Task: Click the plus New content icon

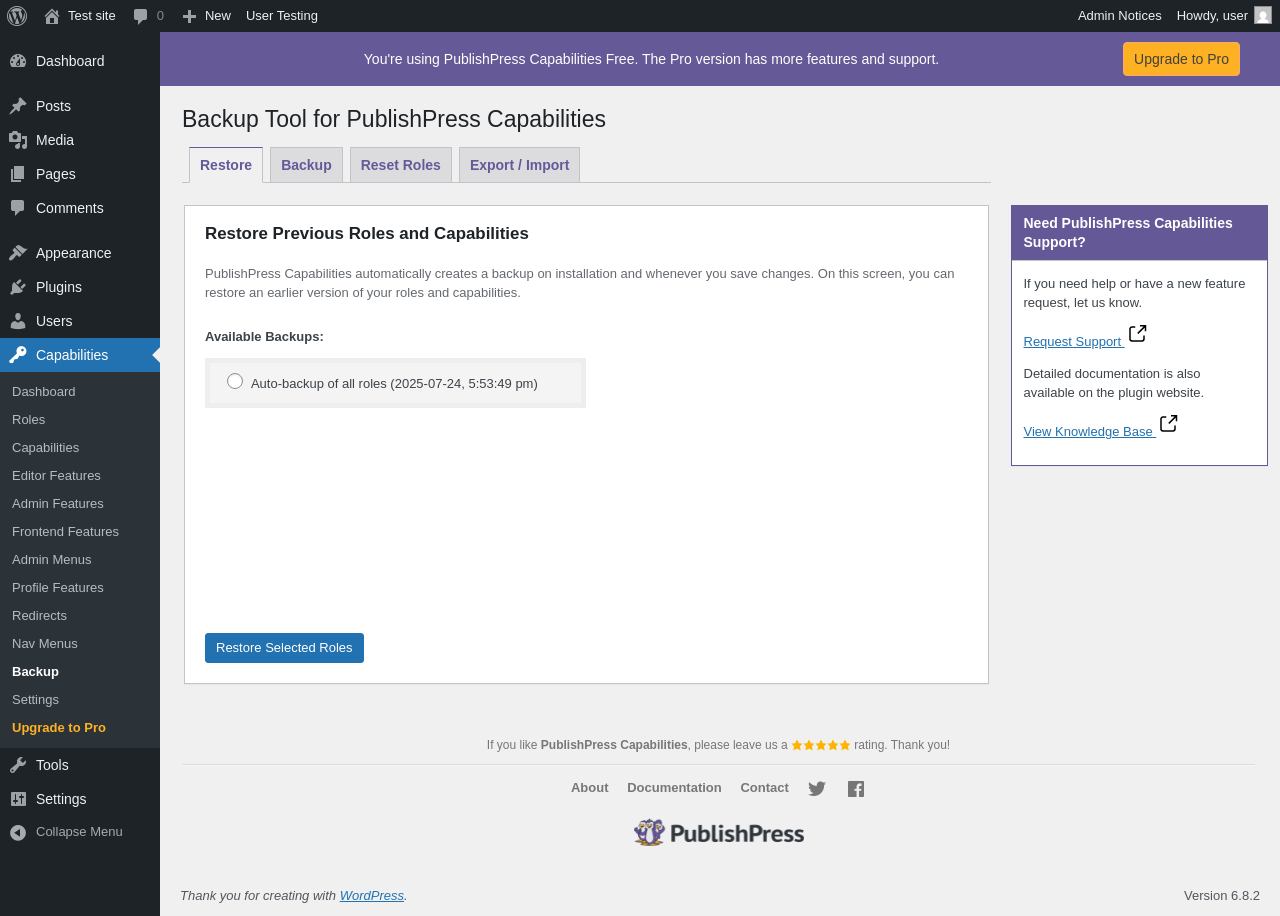Action: click(x=189, y=16)
